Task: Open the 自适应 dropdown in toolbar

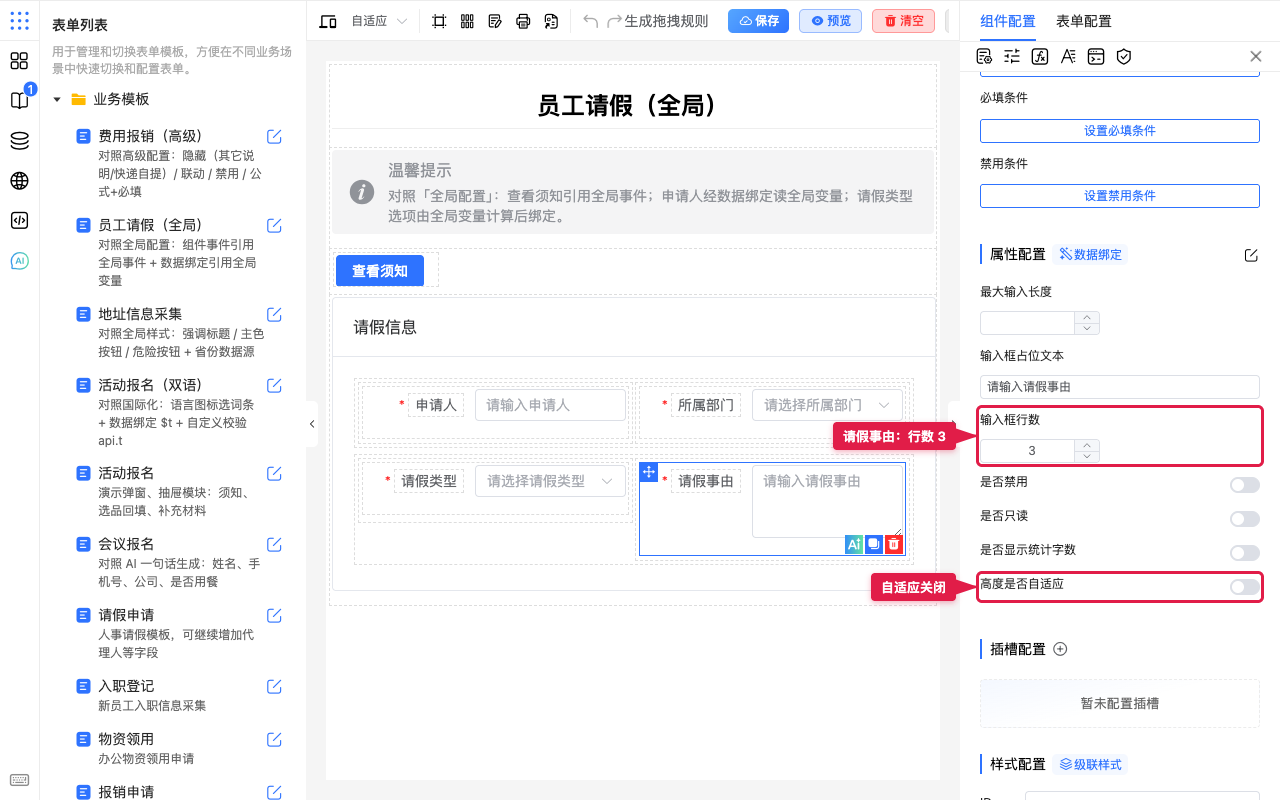Action: (379, 21)
